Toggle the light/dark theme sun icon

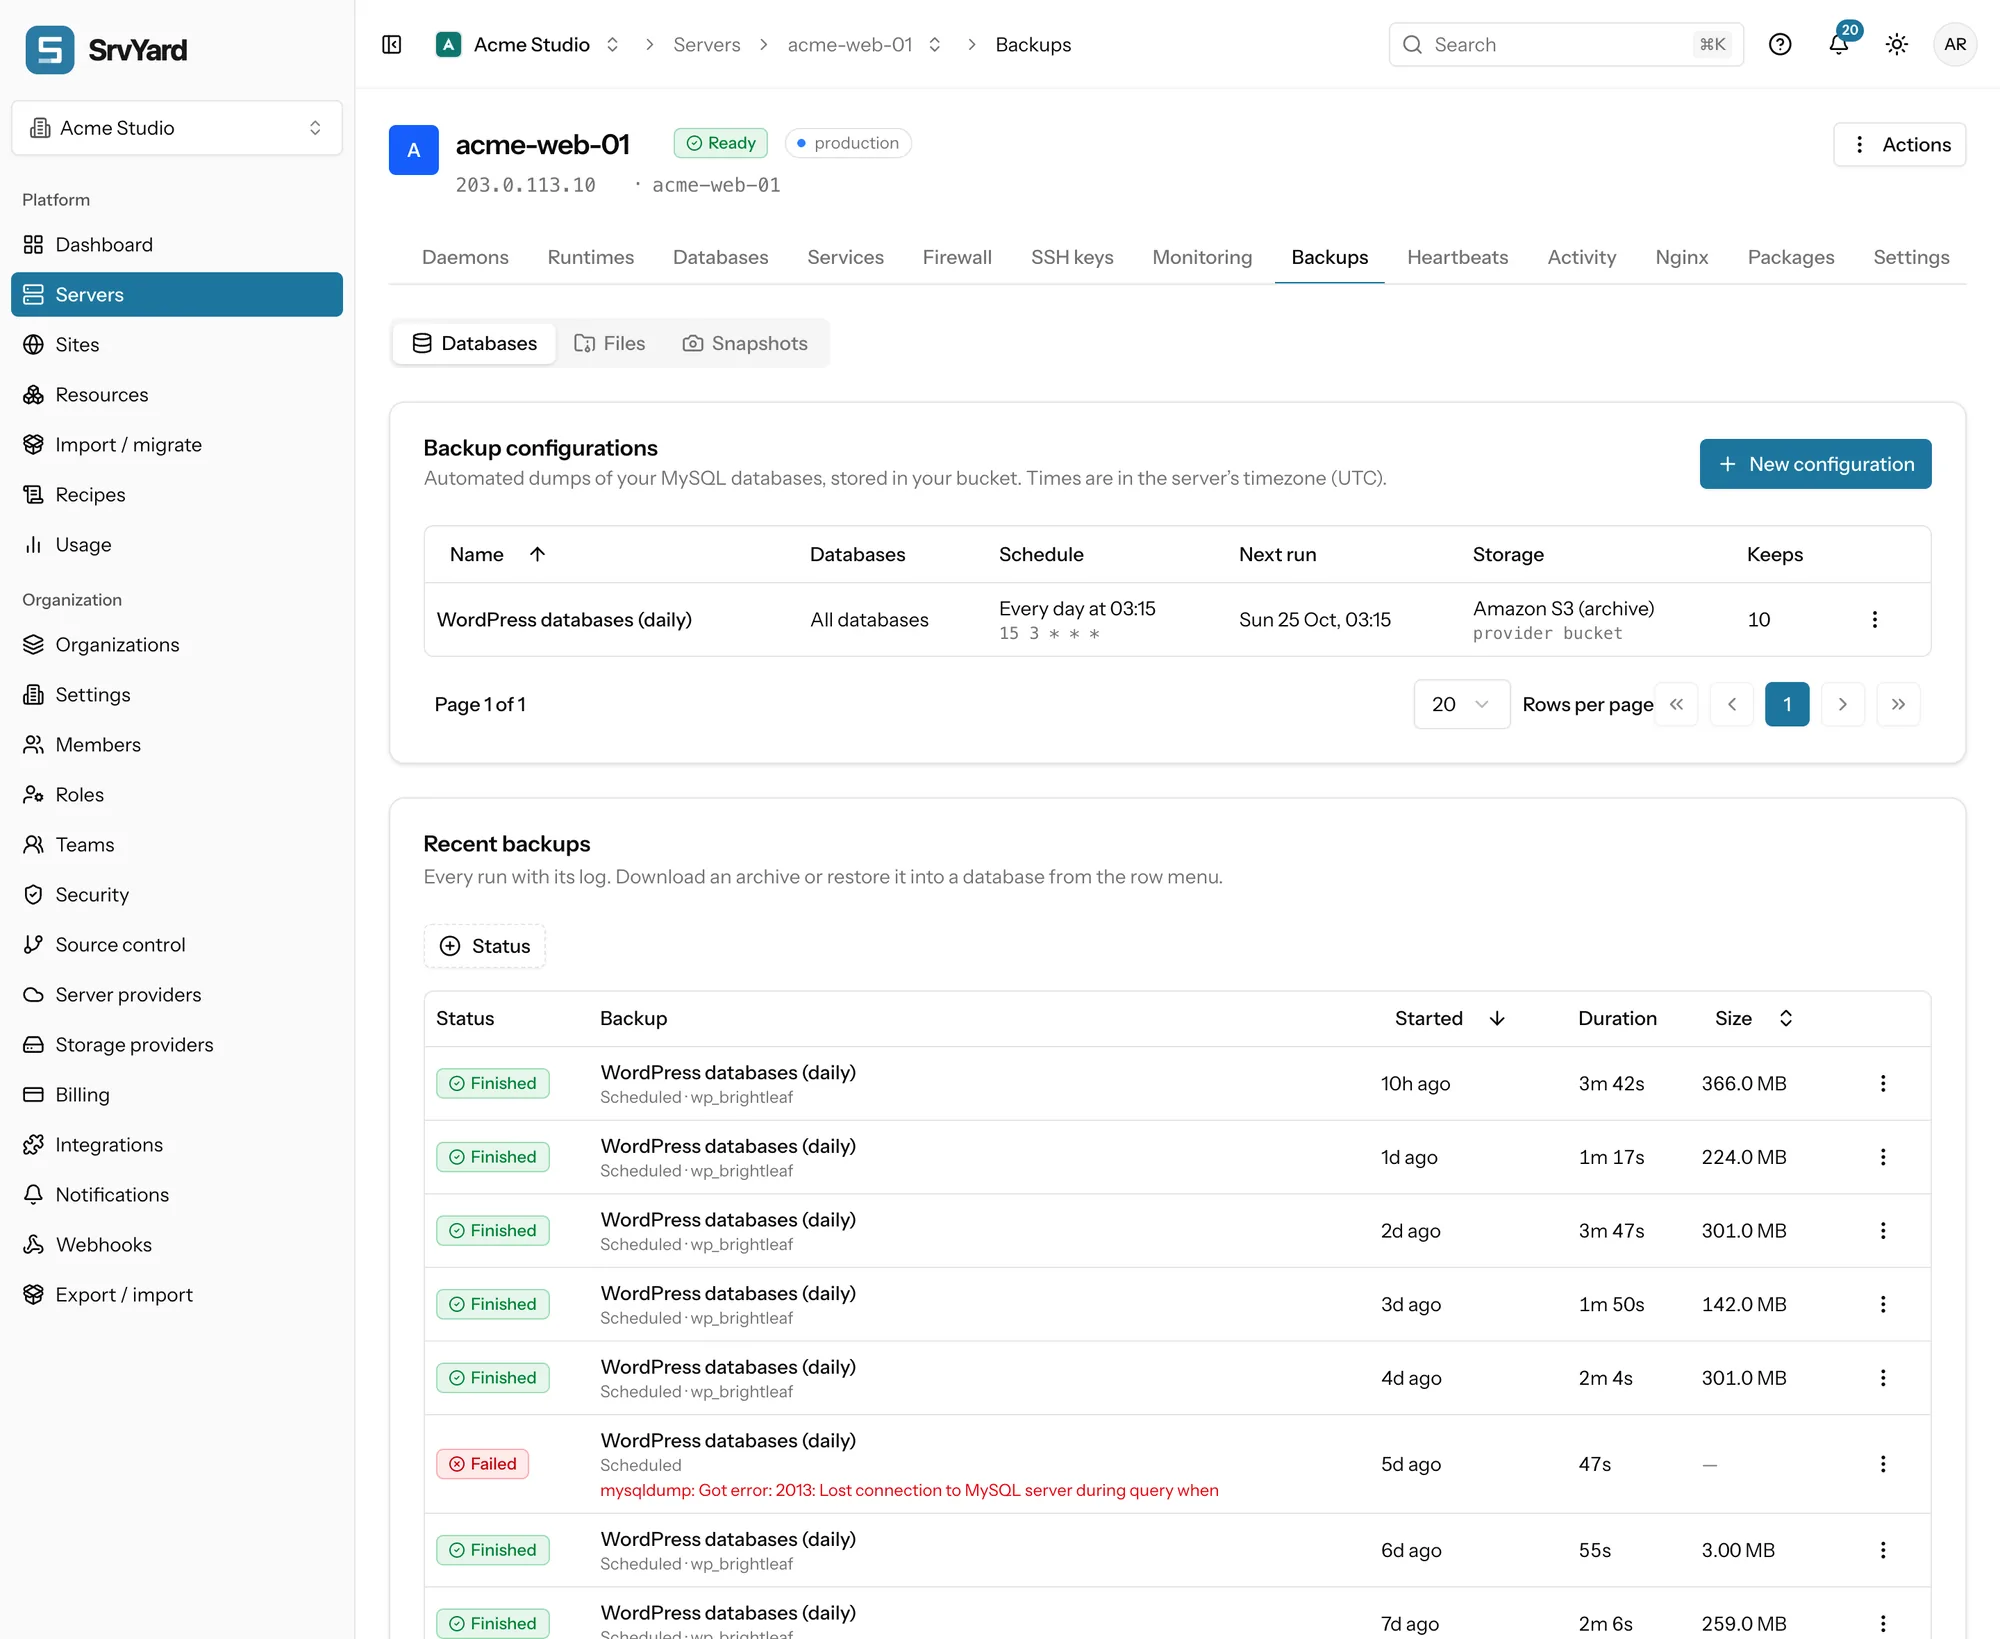tap(1897, 45)
